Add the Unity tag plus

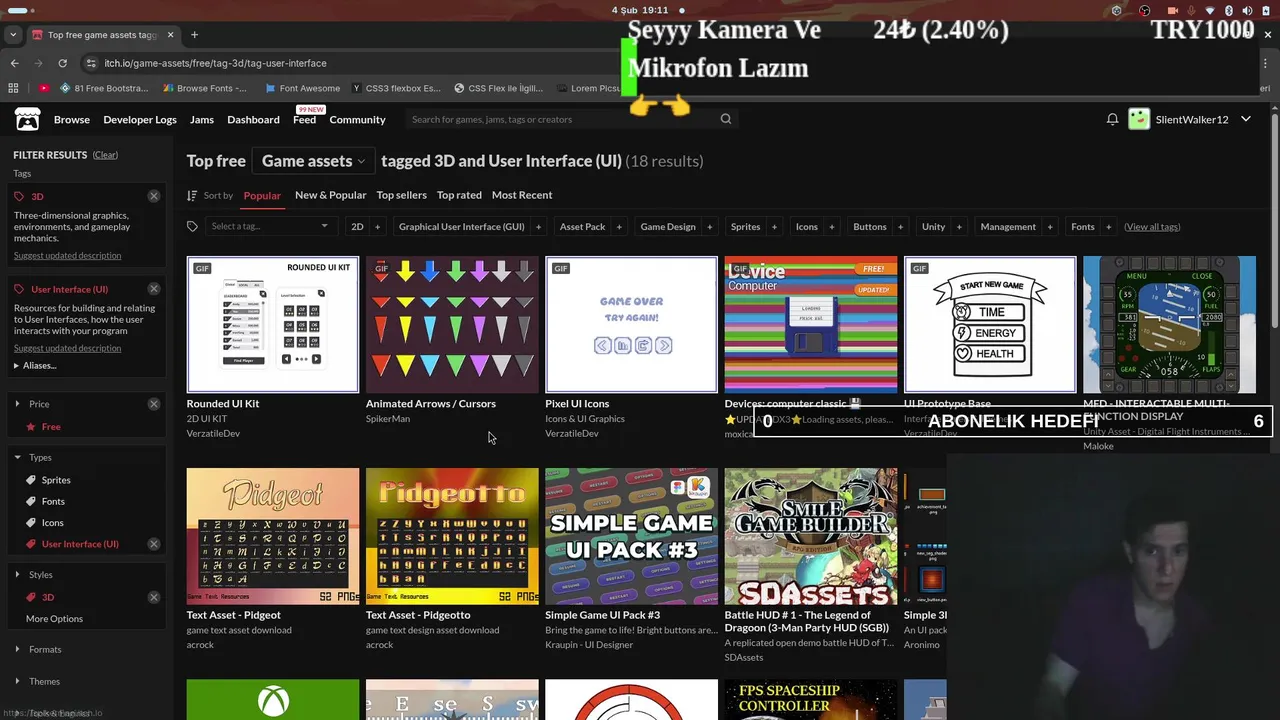point(959,227)
